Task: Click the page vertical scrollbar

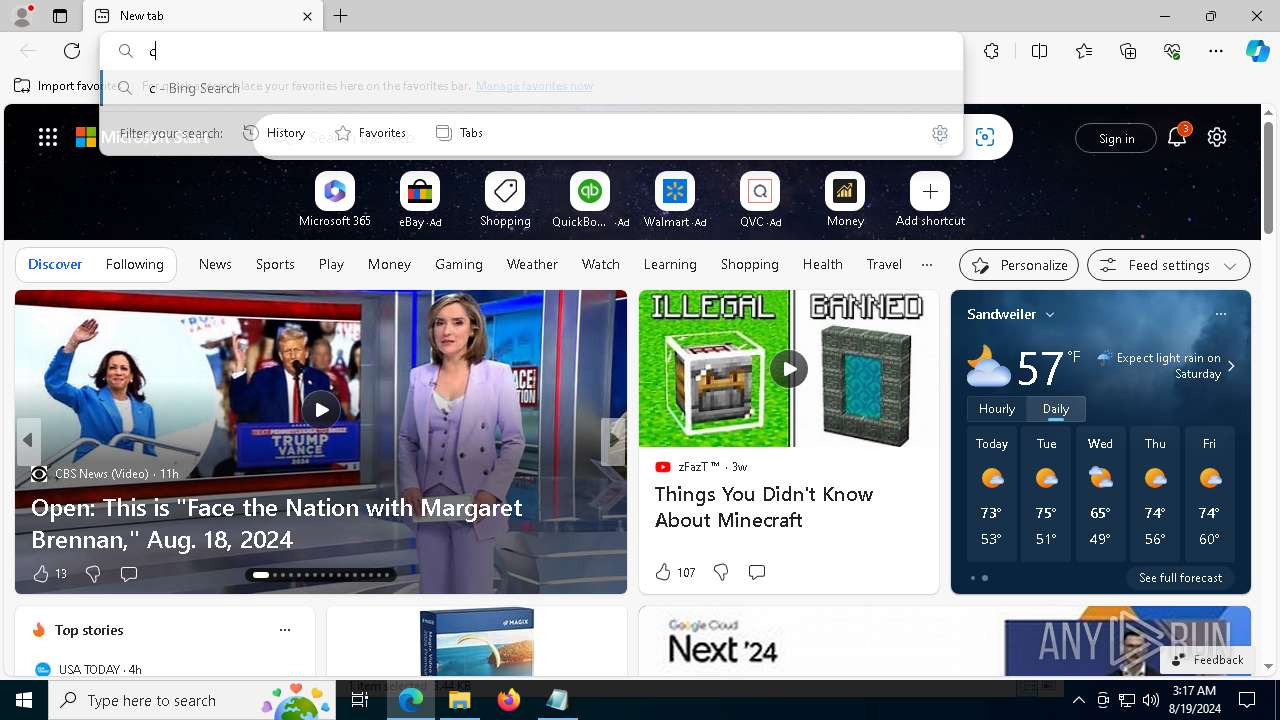Action: [x=1269, y=180]
